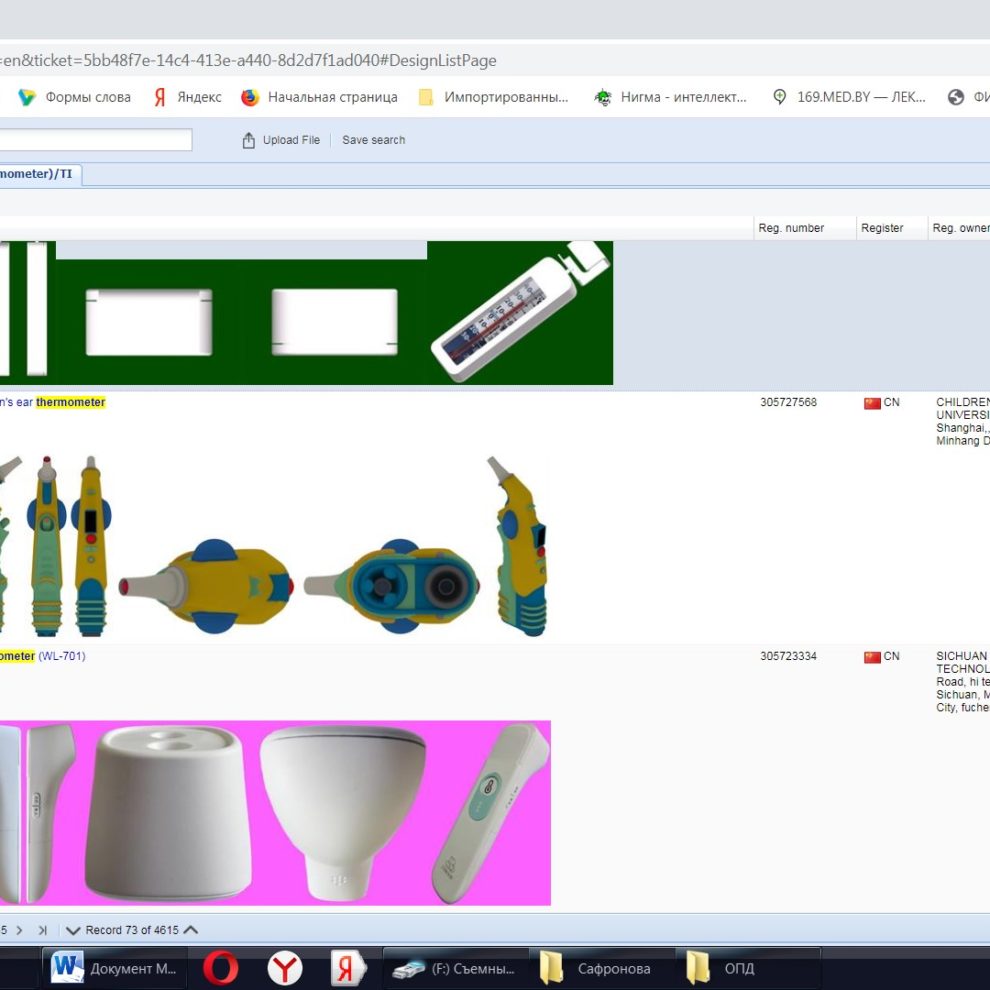The image size is (990, 990).
Task: Go to the next results page arrow
Action: point(19,930)
